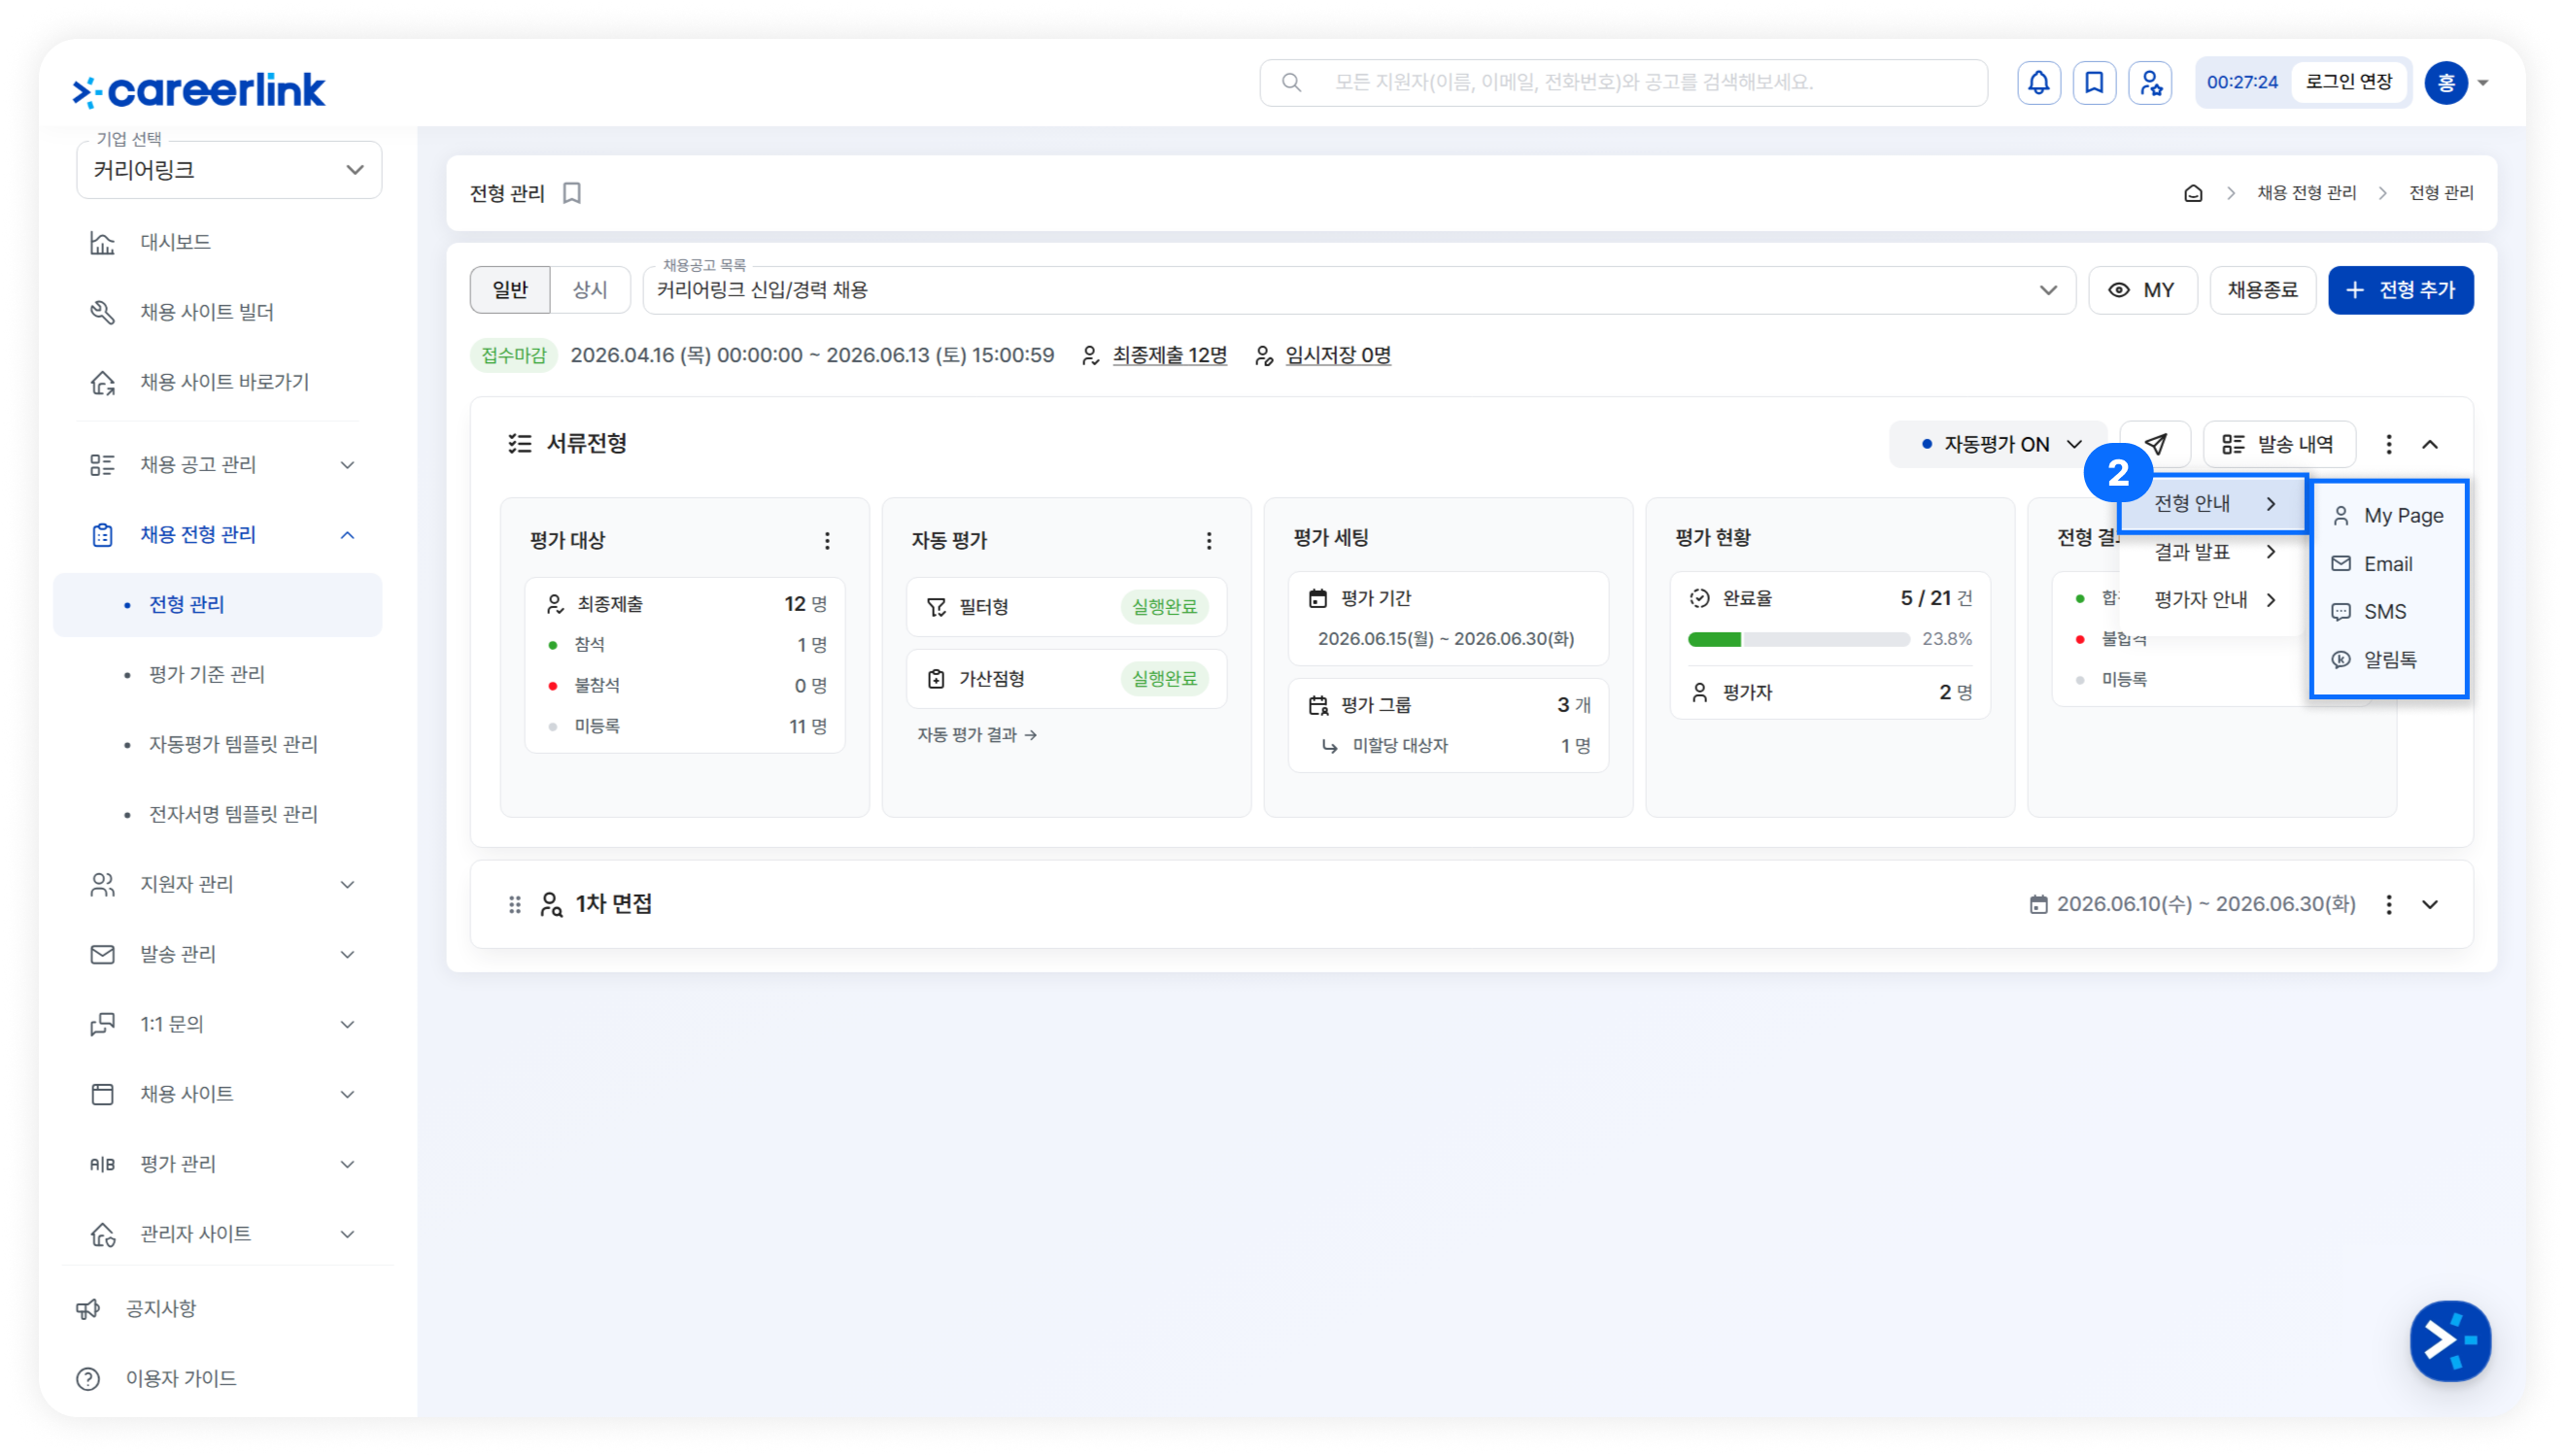This screenshot has height=1456, width=2565.
Task: Expand 지원자 관리 menu
Action: pyautogui.click(x=218, y=885)
